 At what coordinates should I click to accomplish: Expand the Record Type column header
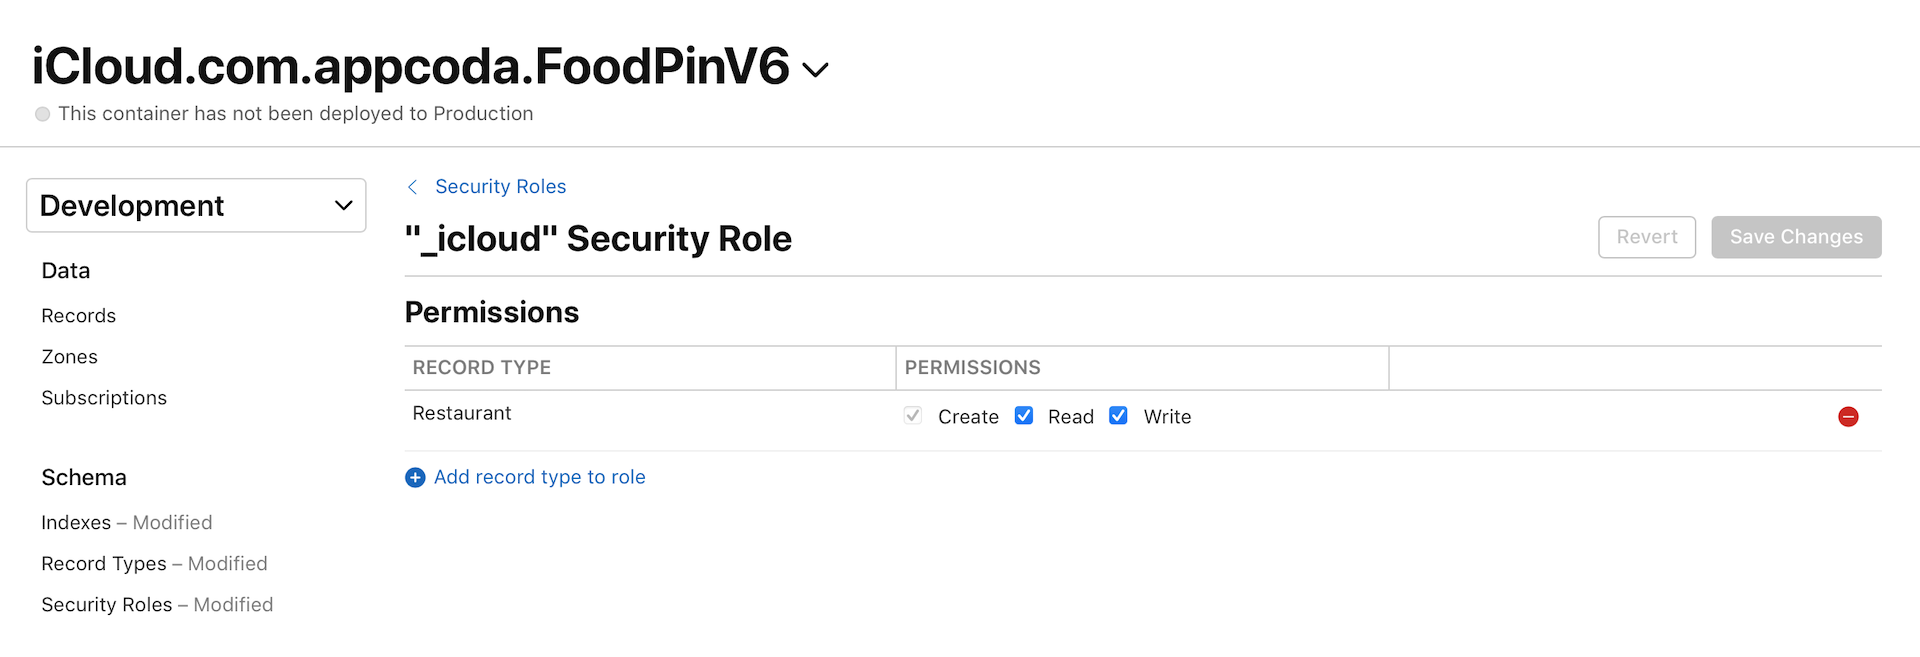point(481,367)
